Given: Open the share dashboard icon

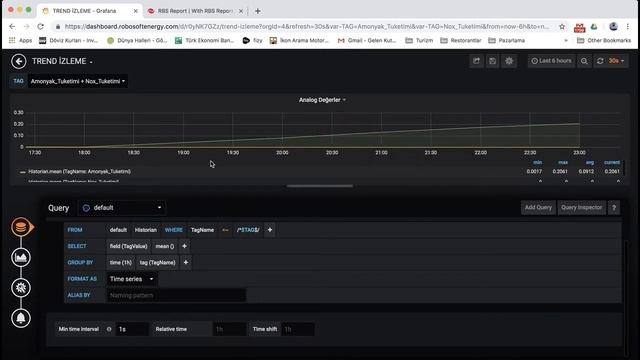Looking at the screenshot, I should pos(476,61).
